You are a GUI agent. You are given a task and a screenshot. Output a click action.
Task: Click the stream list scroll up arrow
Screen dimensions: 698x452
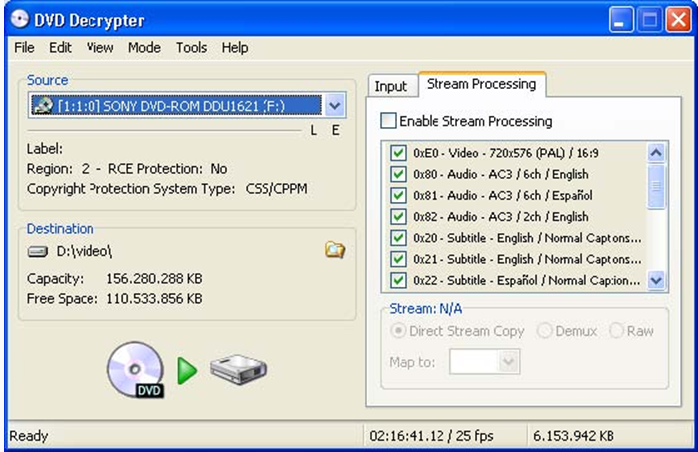pos(656,153)
